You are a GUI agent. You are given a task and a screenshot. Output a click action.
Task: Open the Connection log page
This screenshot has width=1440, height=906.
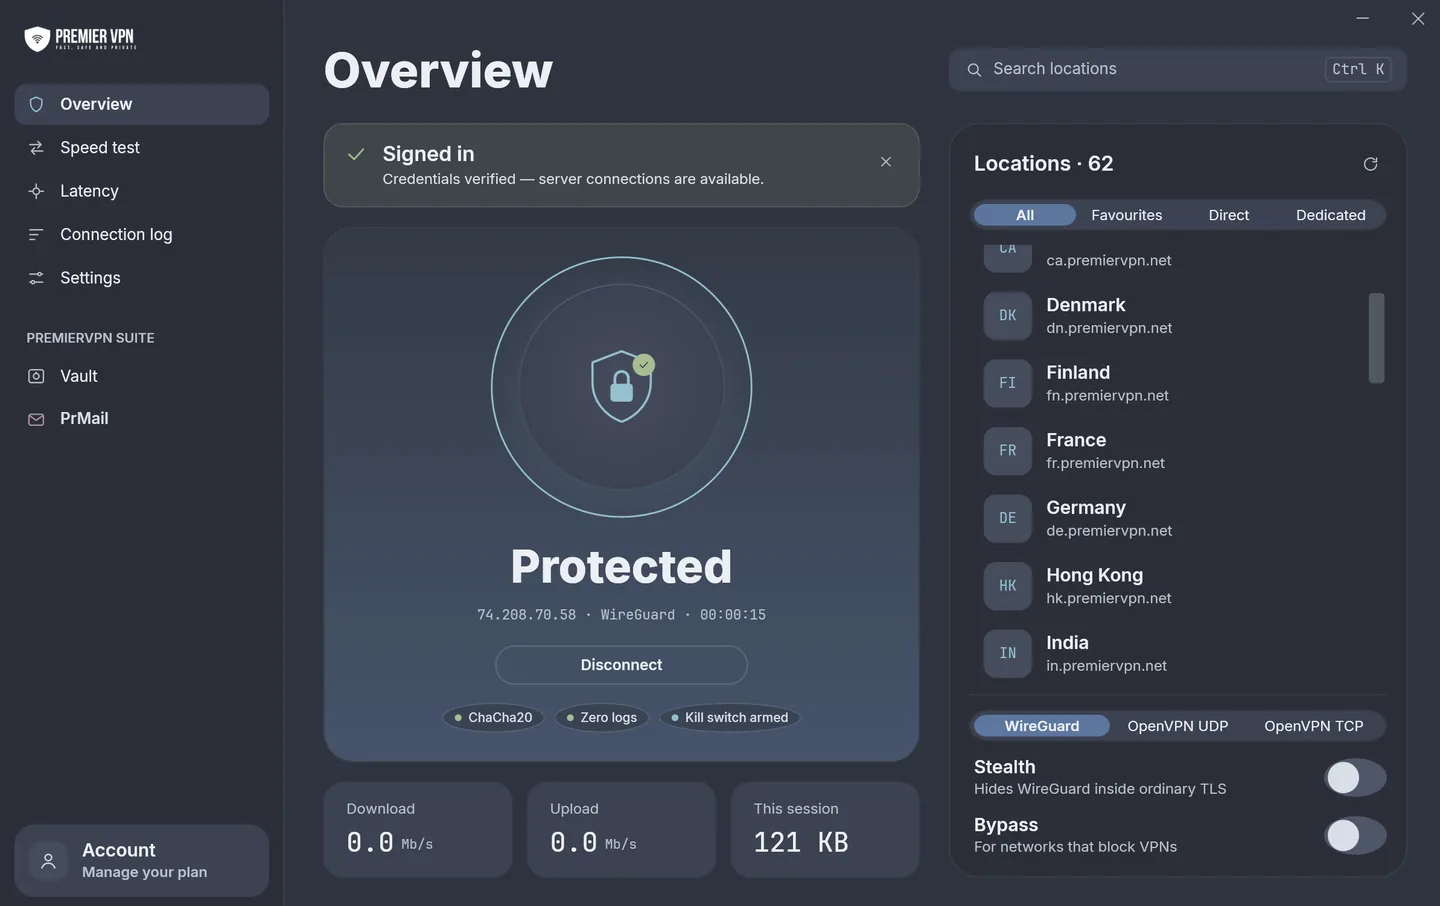point(142,235)
